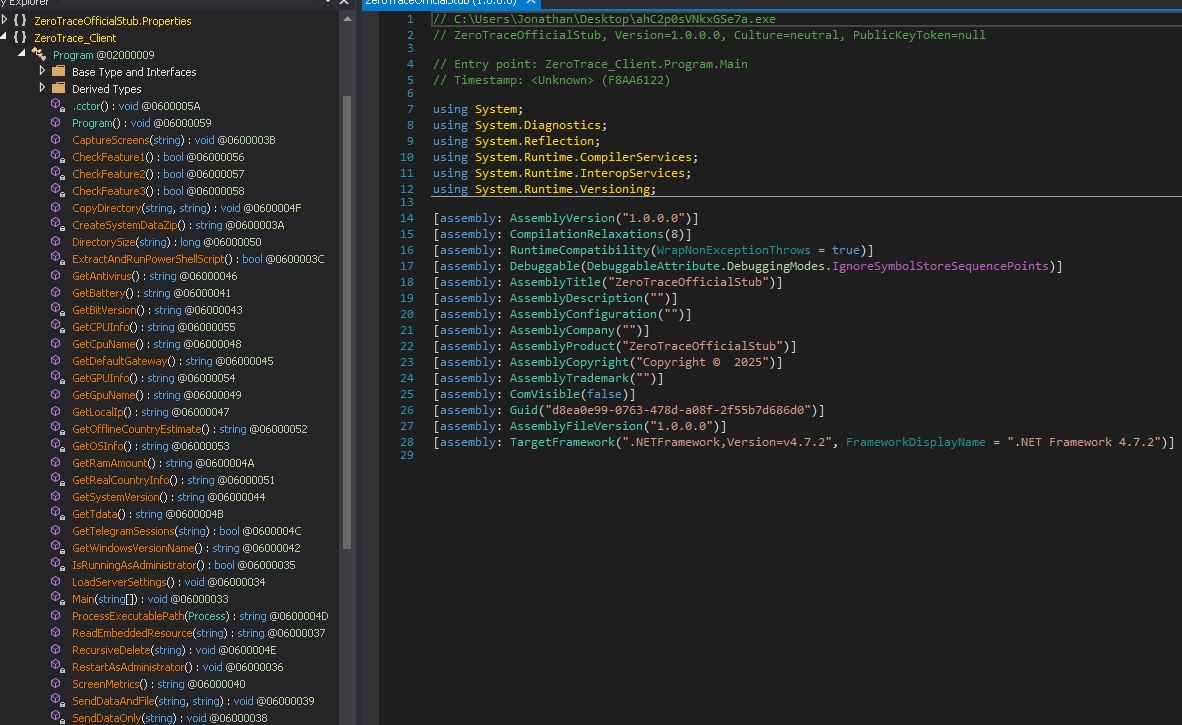Image resolution: width=1182 pixels, height=725 pixels.
Task: Click the ReadEmbeddedResource method icon
Action: point(57,632)
